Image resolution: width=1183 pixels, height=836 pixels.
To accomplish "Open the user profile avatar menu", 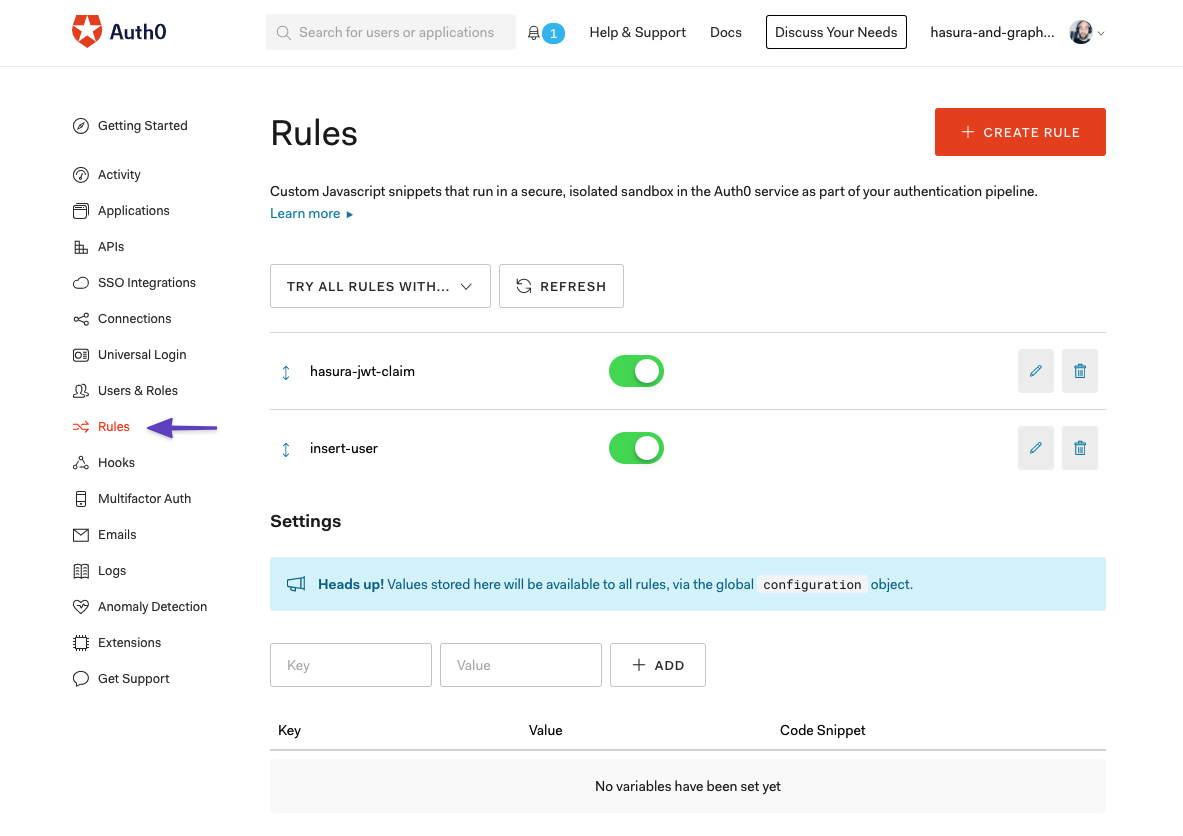I will tap(1082, 32).
